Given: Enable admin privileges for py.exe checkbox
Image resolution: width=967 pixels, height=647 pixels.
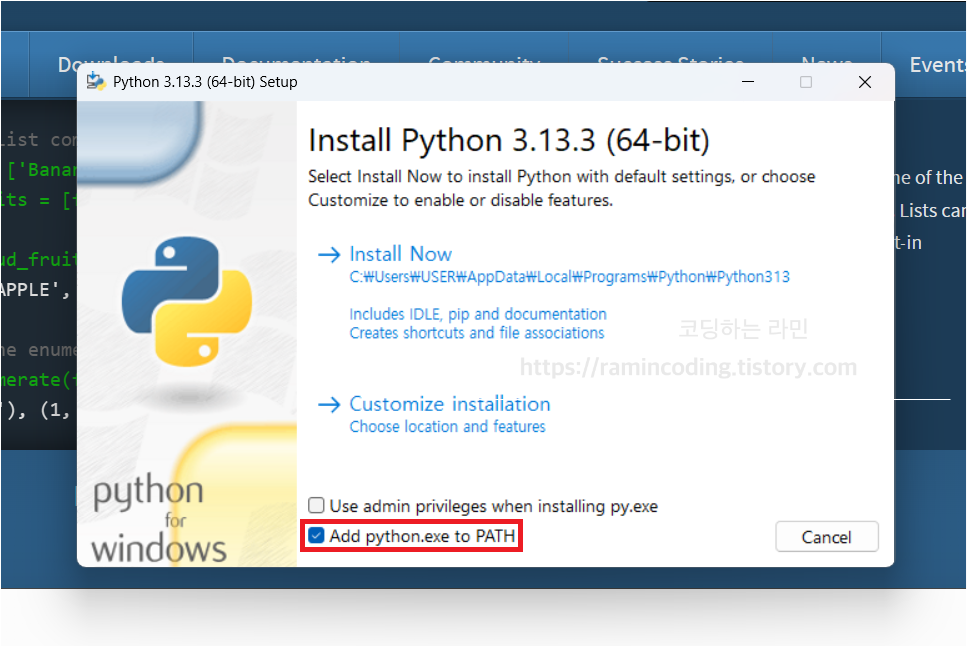Looking at the screenshot, I should (x=316, y=506).
